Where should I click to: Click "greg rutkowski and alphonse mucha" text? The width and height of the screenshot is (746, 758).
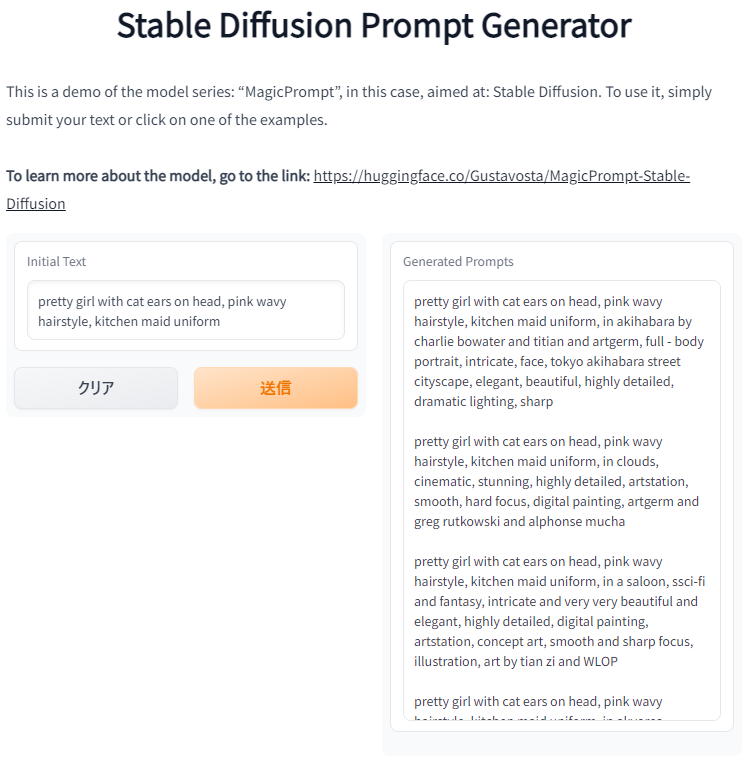519,522
